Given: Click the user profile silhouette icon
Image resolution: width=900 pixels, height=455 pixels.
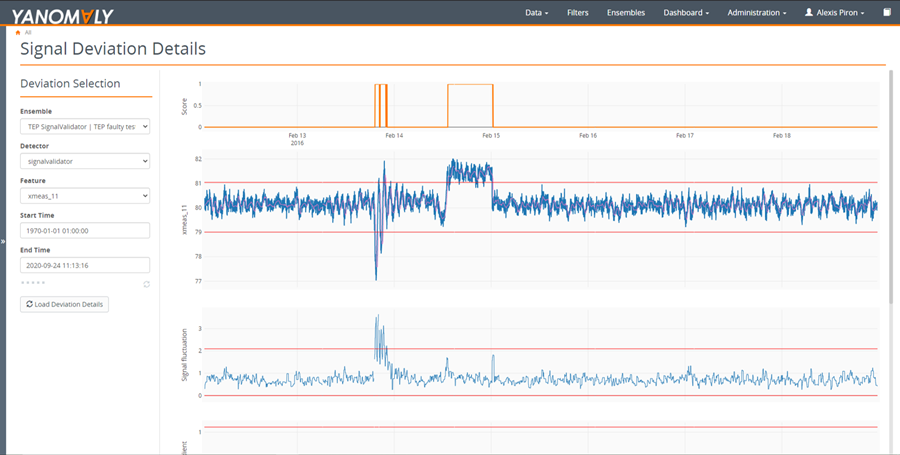Looking at the screenshot, I should [x=809, y=12].
